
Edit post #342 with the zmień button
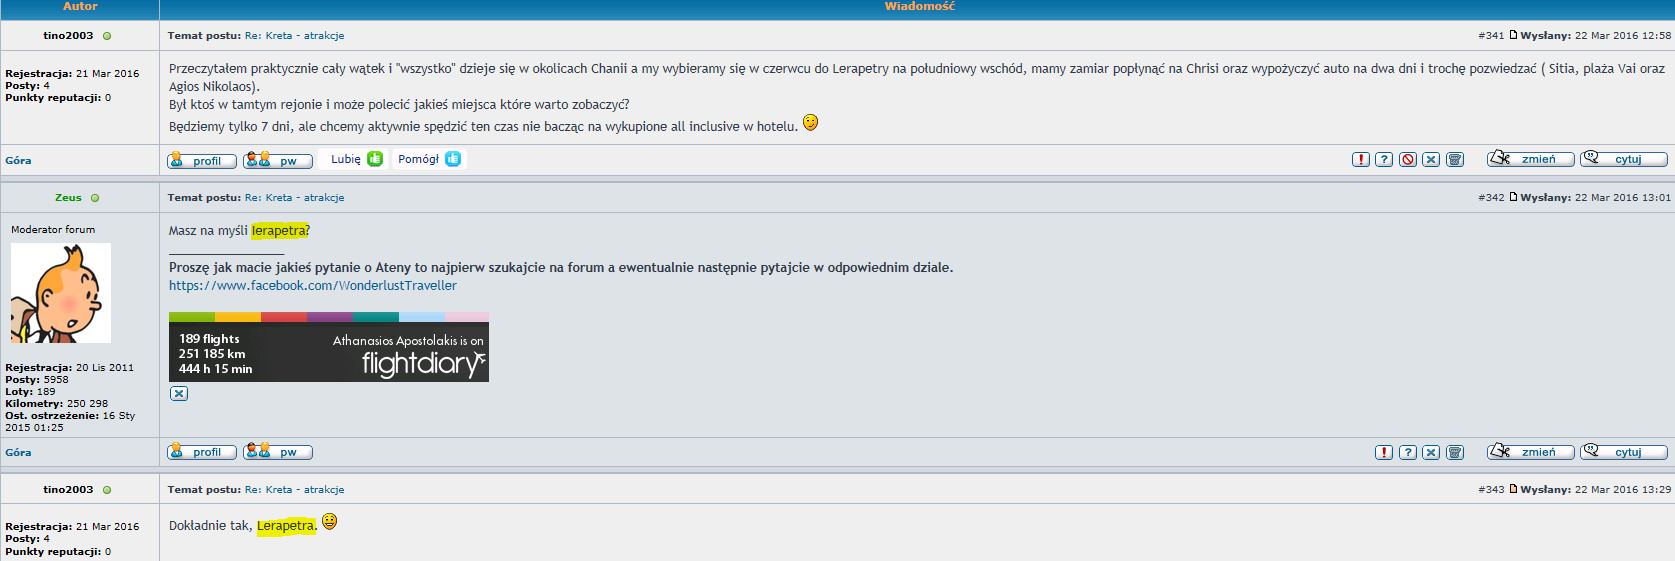1530,452
